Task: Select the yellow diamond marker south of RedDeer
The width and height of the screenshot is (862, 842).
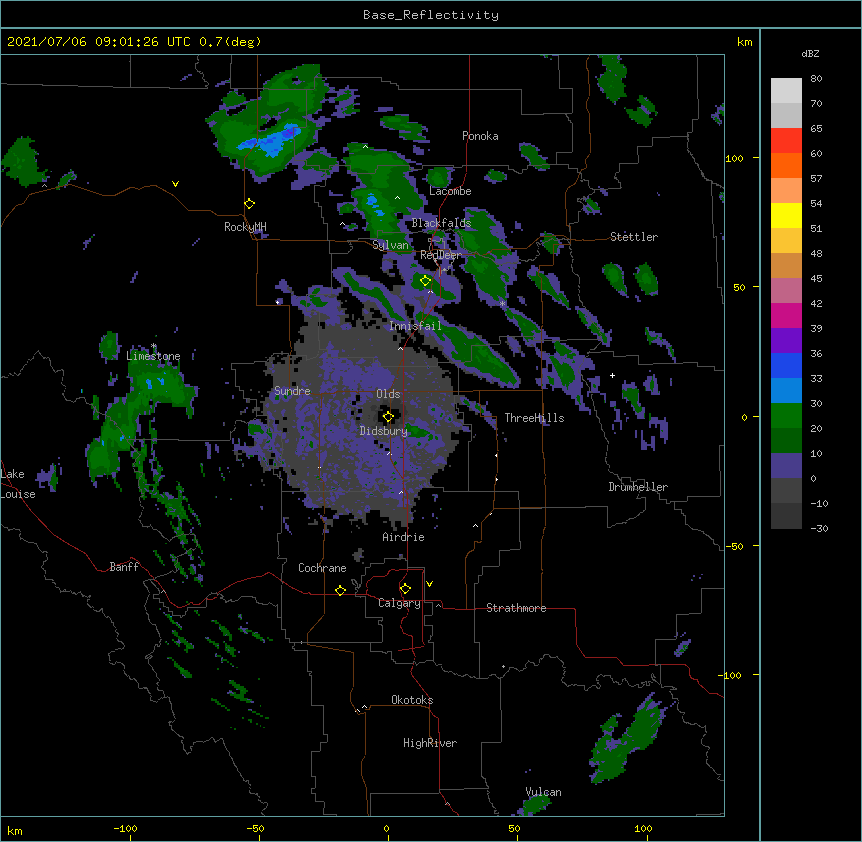Action: [425, 281]
